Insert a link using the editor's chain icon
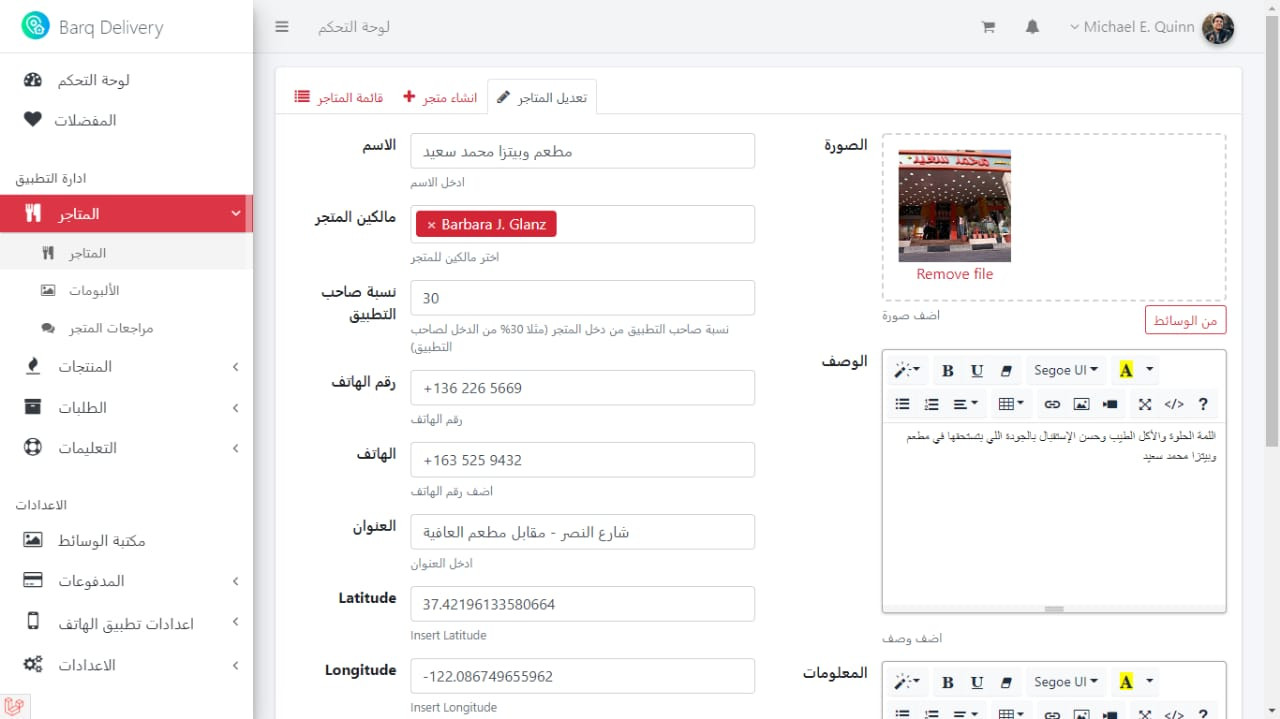1280x719 pixels. point(1051,404)
